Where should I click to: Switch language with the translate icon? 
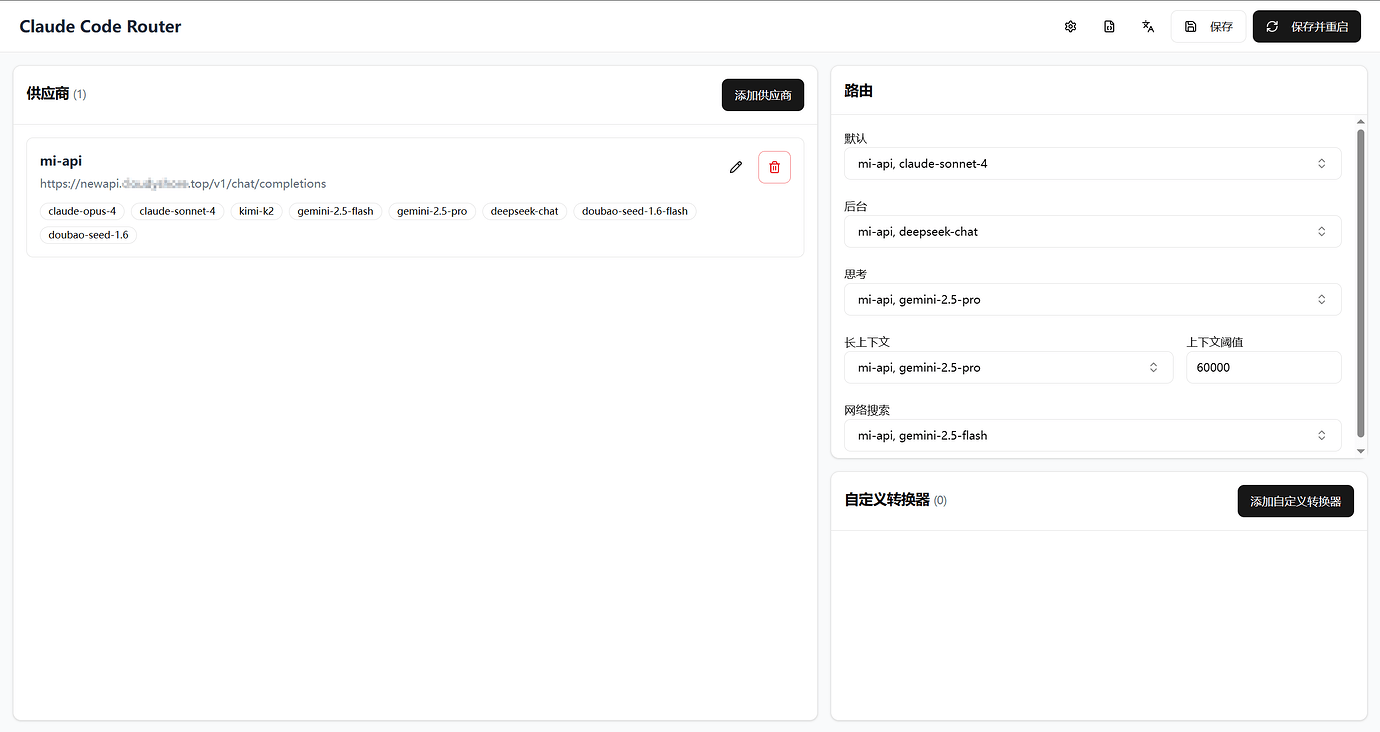(1148, 27)
